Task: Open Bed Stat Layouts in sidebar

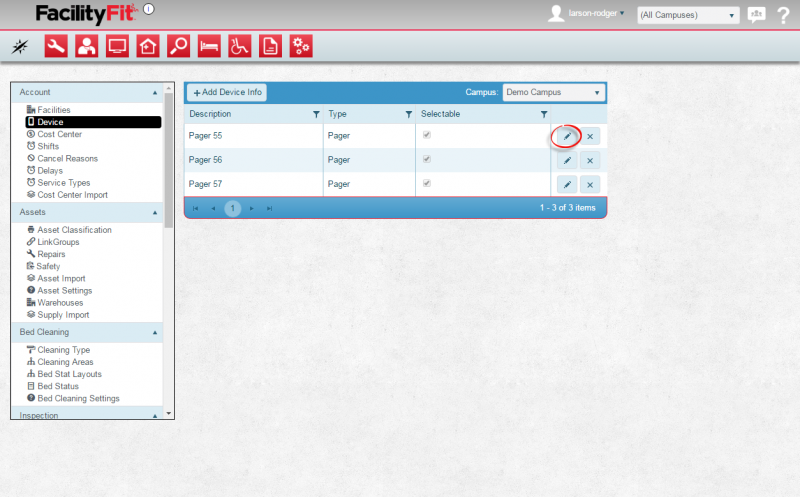Action: pyautogui.click(x=69, y=374)
